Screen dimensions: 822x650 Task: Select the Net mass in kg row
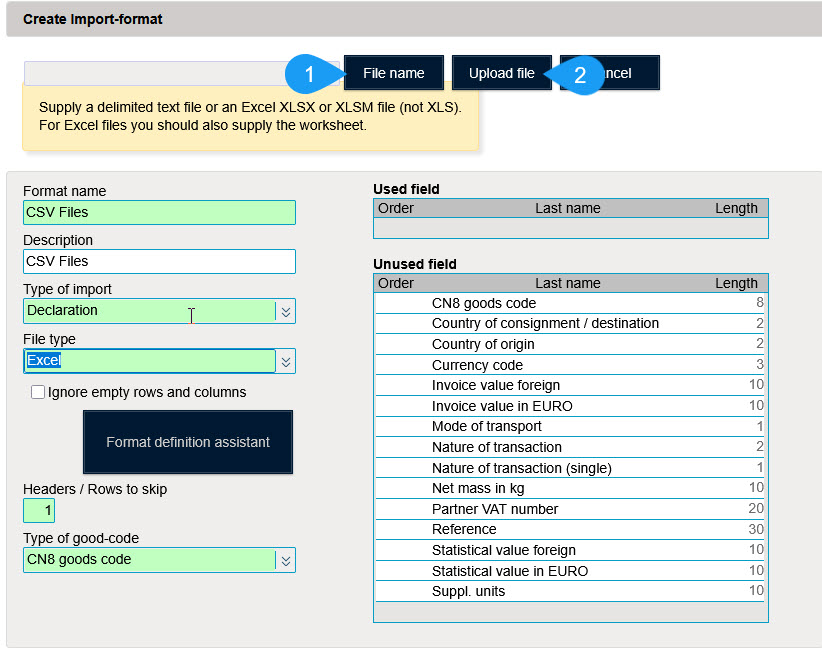click(x=570, y=488)
